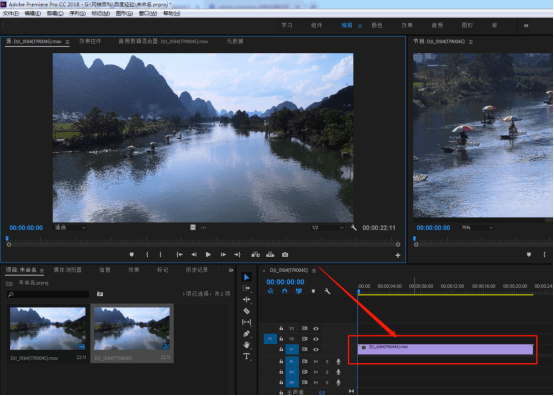
Task: Click Go to In in Source monitor
Action: (x=179, y=254)
